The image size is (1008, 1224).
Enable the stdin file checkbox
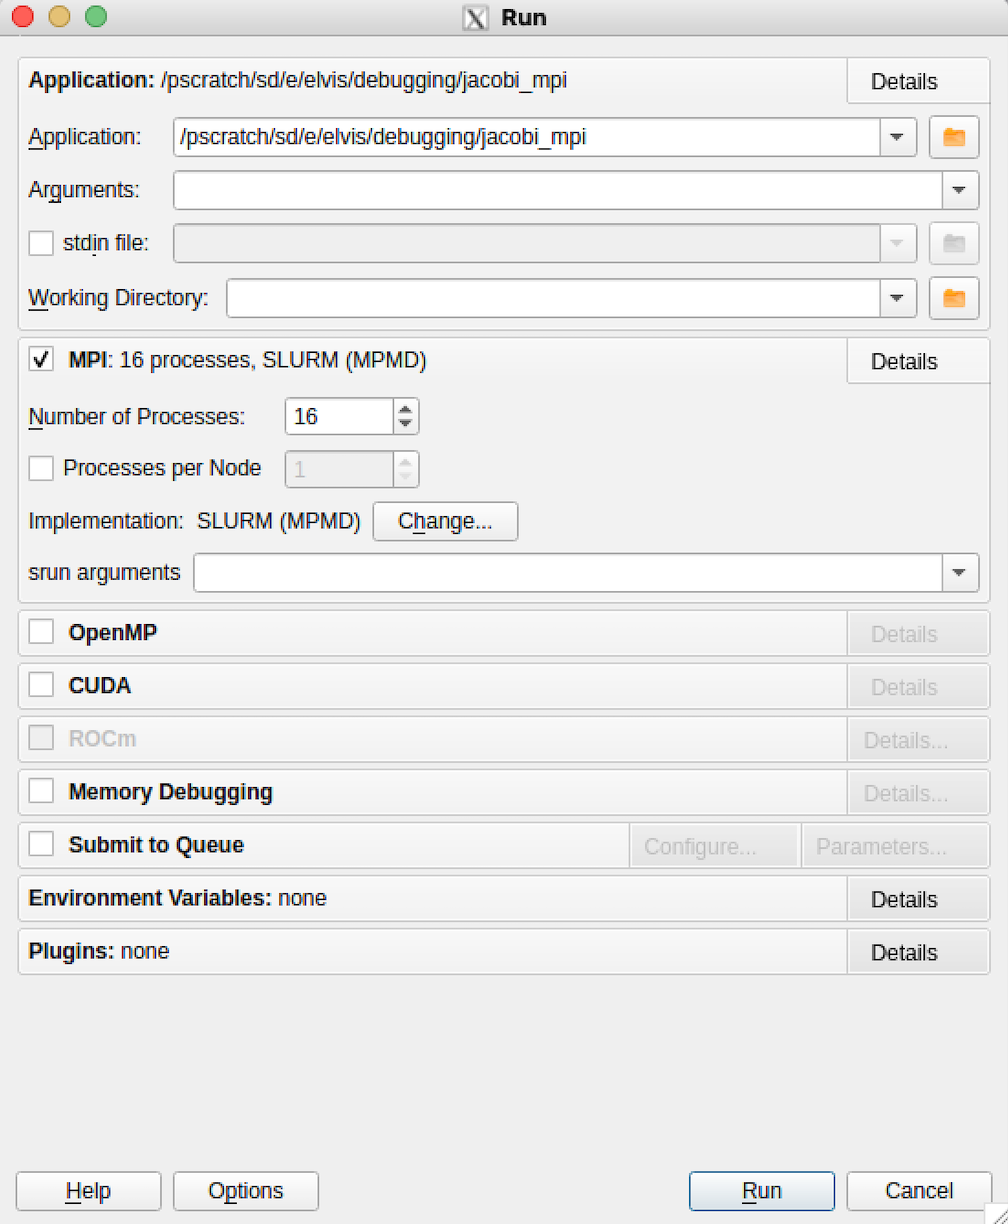tap(42, 243)
